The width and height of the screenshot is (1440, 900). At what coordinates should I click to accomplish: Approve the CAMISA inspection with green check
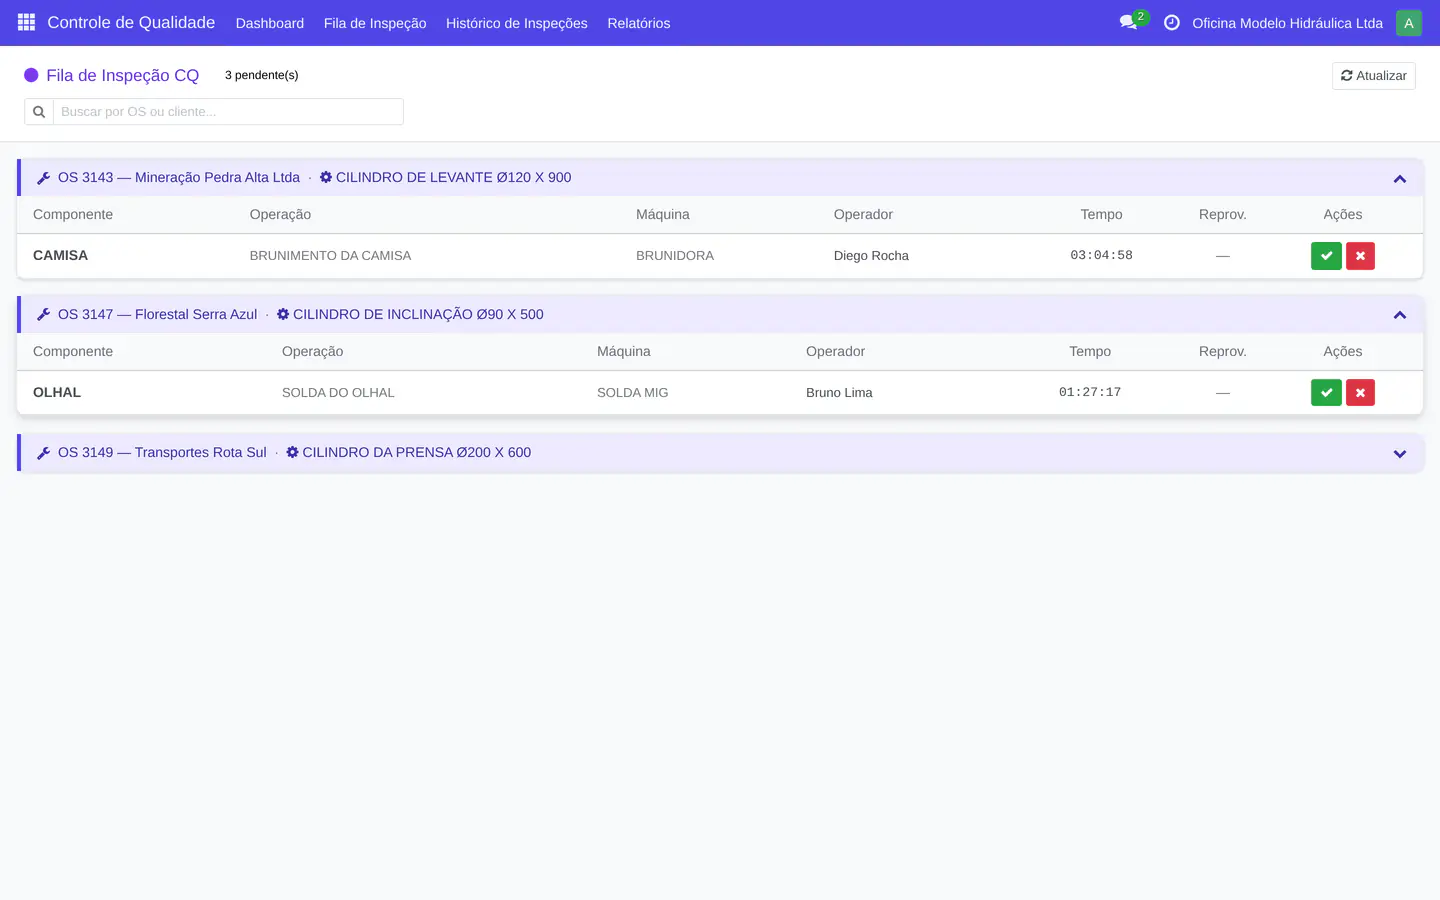[x=1326, y=256]
